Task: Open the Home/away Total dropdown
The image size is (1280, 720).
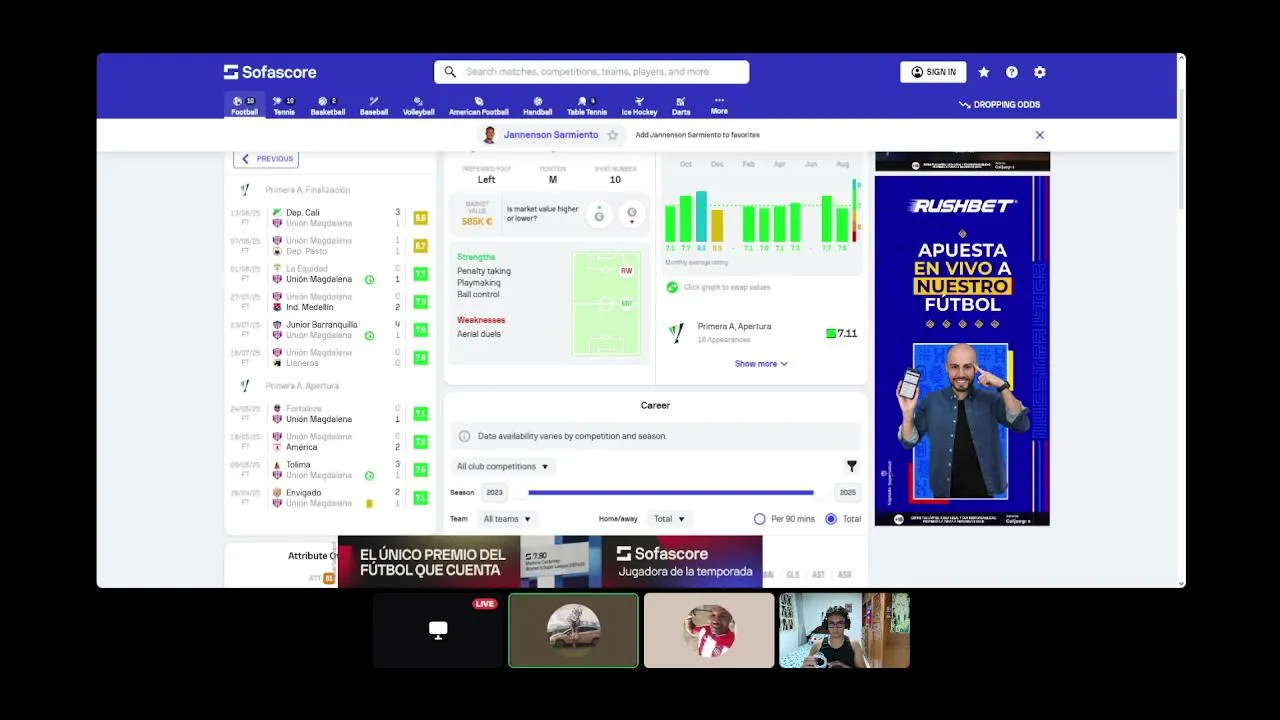Action: (669, 519)
